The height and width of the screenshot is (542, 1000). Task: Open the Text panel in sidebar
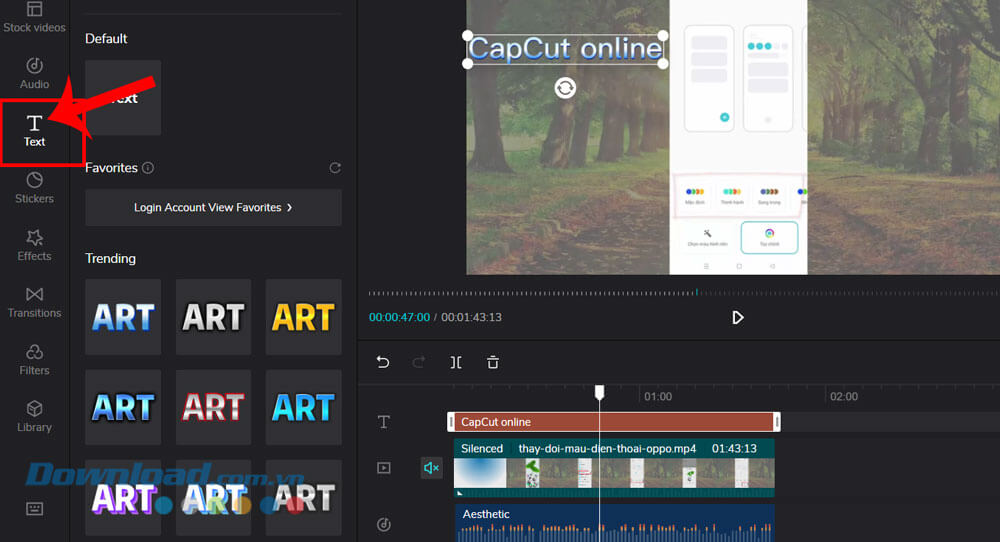click(x=34, y=130)
